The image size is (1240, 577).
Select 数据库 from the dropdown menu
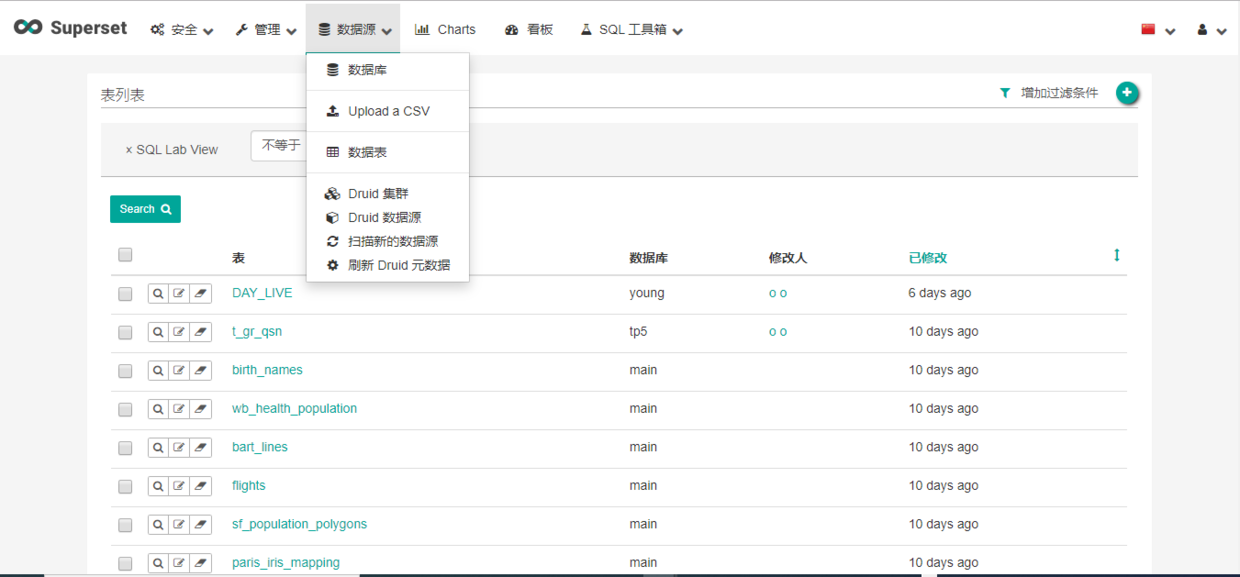point(388,70)
